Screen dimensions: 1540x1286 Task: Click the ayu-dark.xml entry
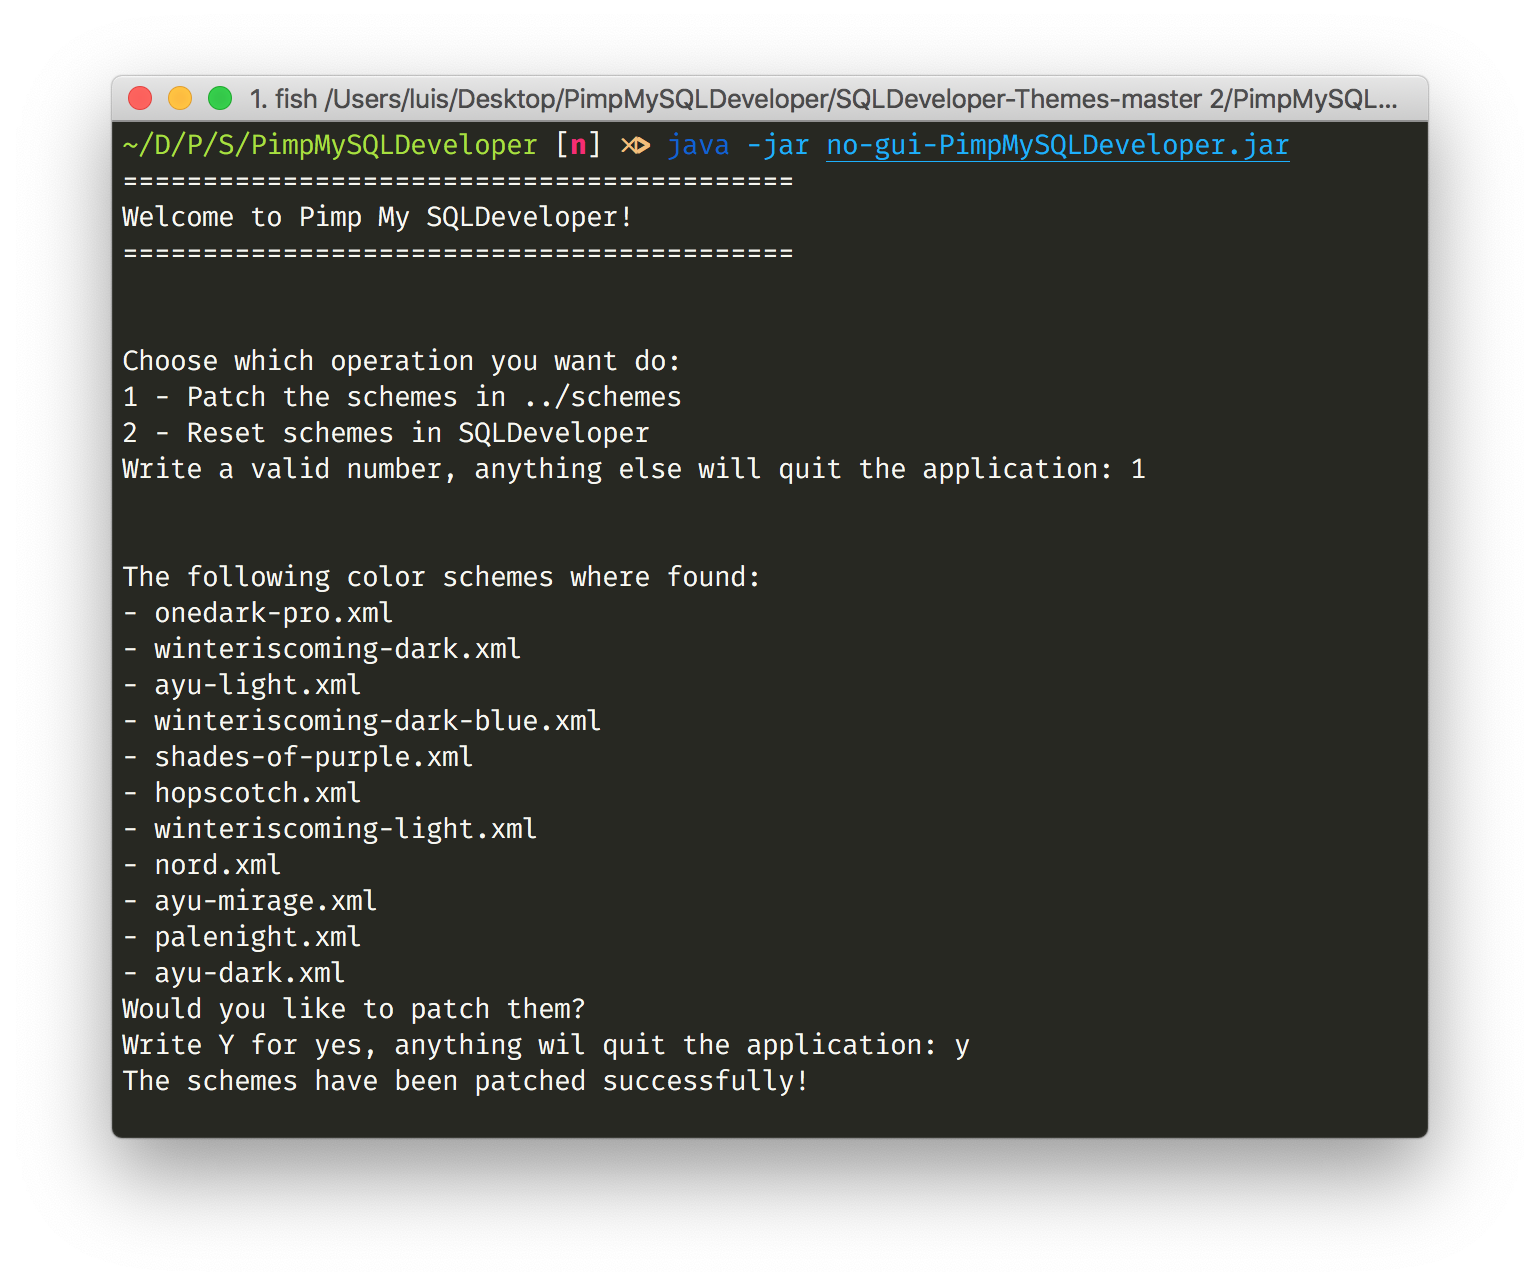(234, 973)
